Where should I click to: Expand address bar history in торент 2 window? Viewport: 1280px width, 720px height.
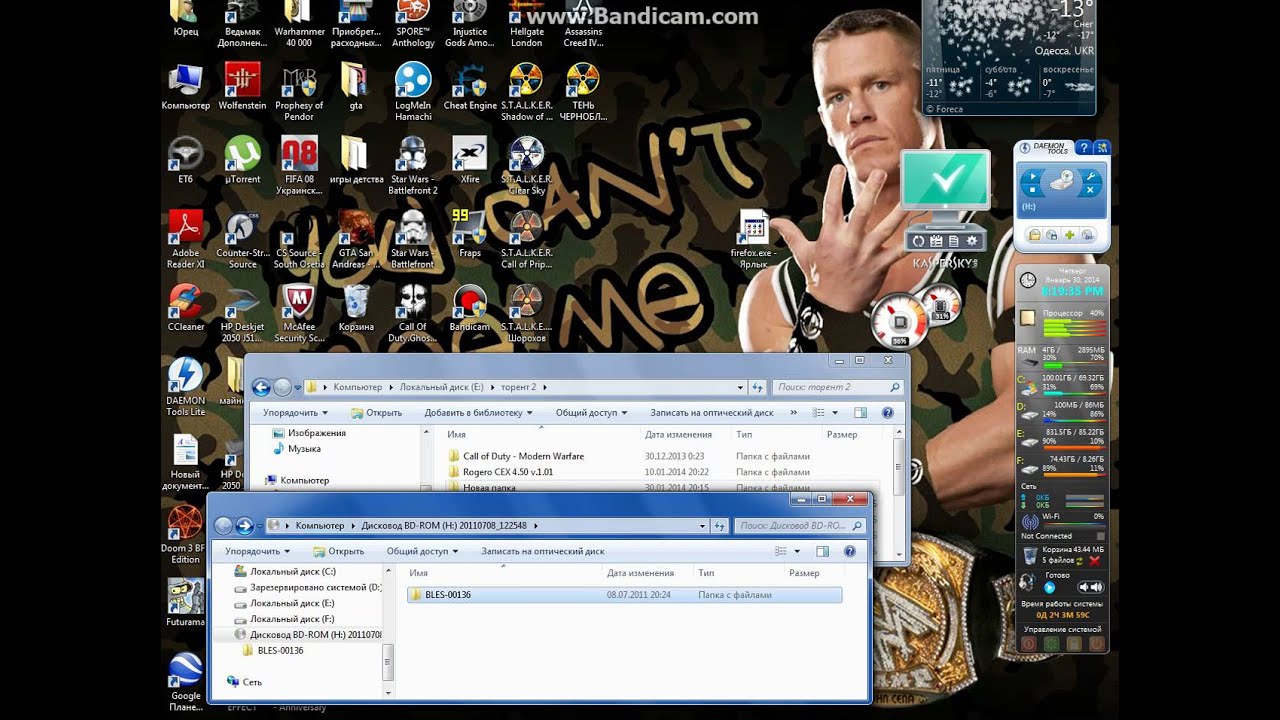click(x=740, y=387)
